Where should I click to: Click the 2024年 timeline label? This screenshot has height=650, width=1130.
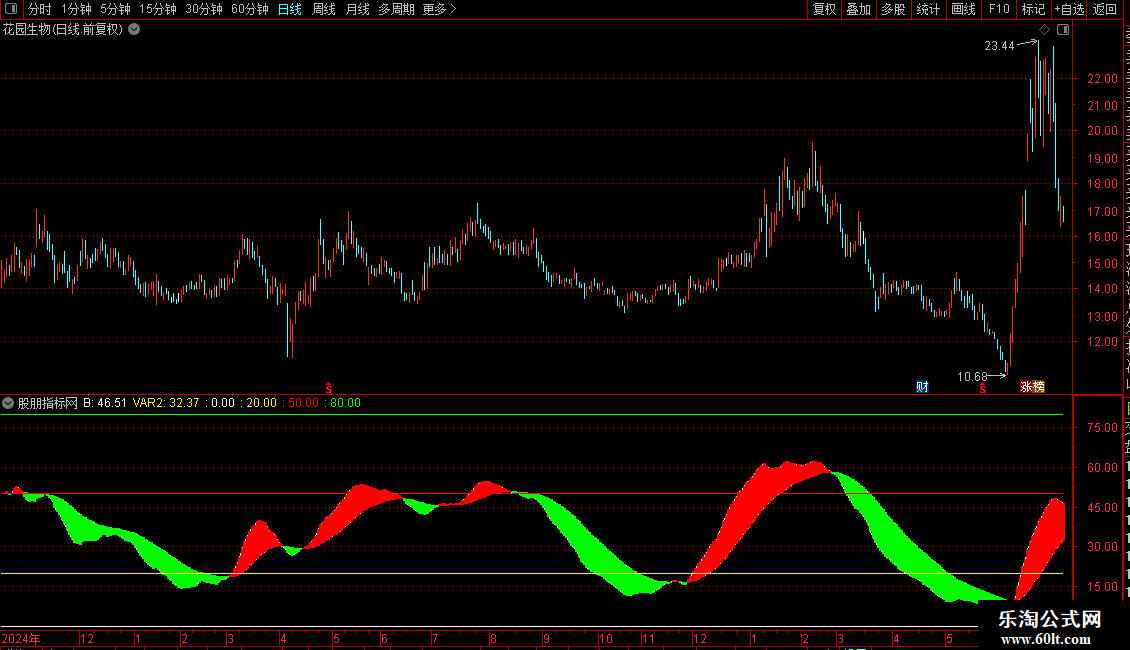[x=21, y=638]
